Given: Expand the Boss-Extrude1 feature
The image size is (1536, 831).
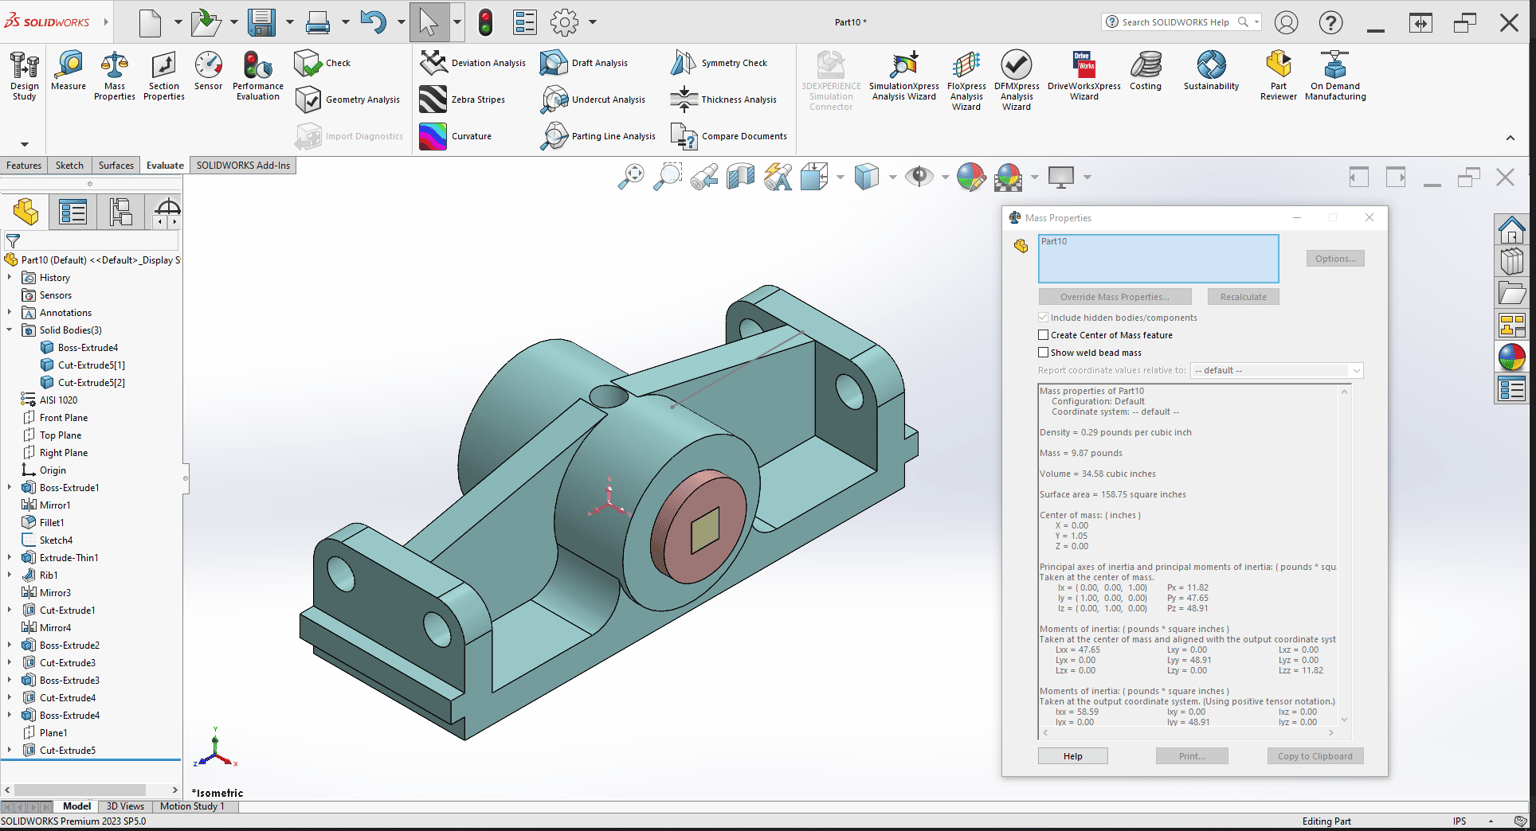Looking at the screenshot, I should pos(10,487).
